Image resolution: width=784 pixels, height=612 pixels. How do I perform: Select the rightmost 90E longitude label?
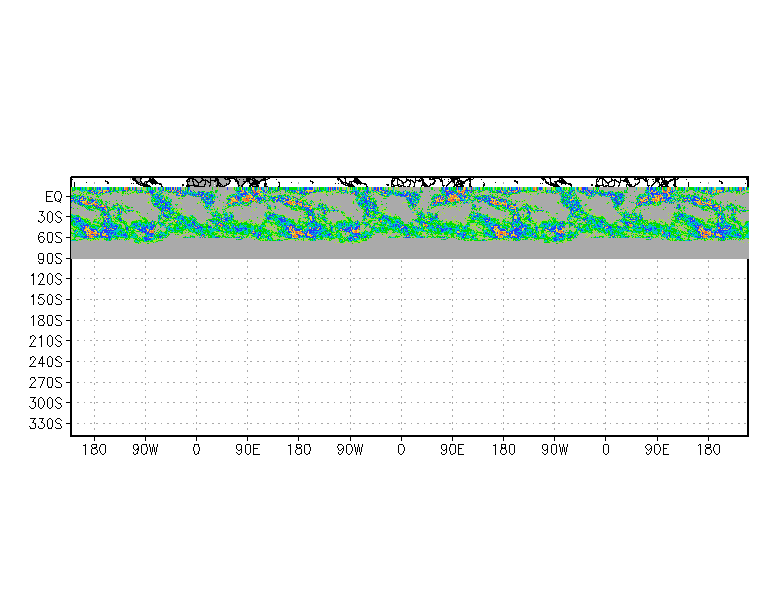[657, 450]
